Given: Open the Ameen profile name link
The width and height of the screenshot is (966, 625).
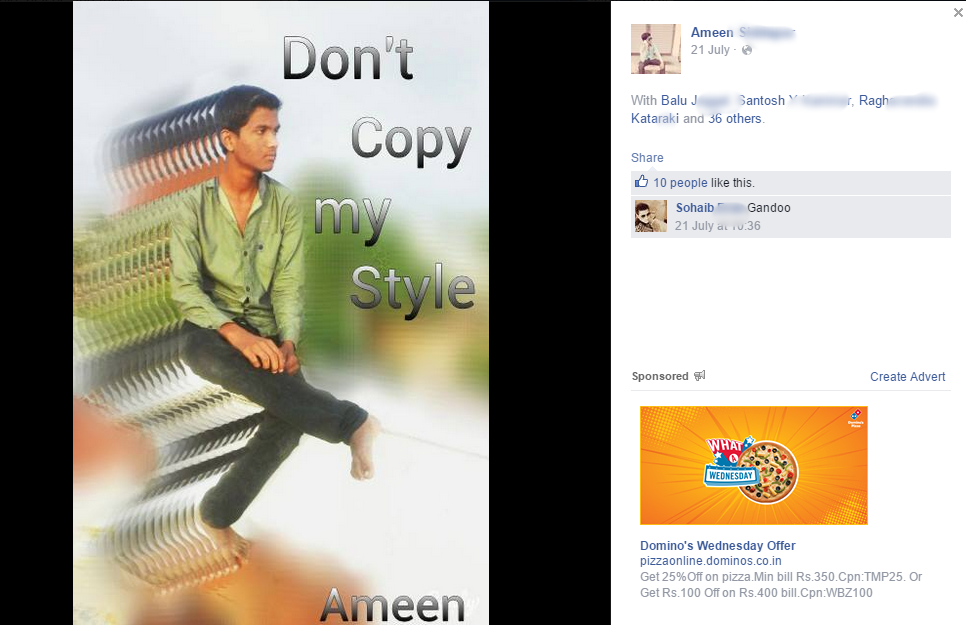Looking at the screenshot, I should click(742, 32).
